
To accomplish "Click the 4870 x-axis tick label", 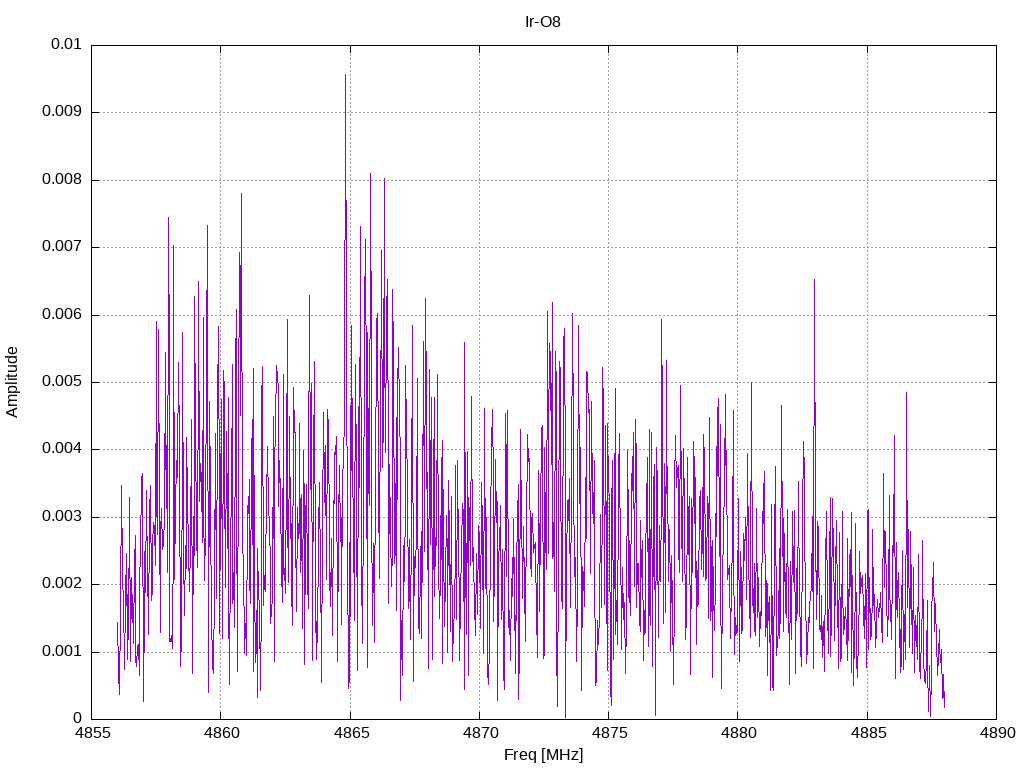I will click(480, 733).
